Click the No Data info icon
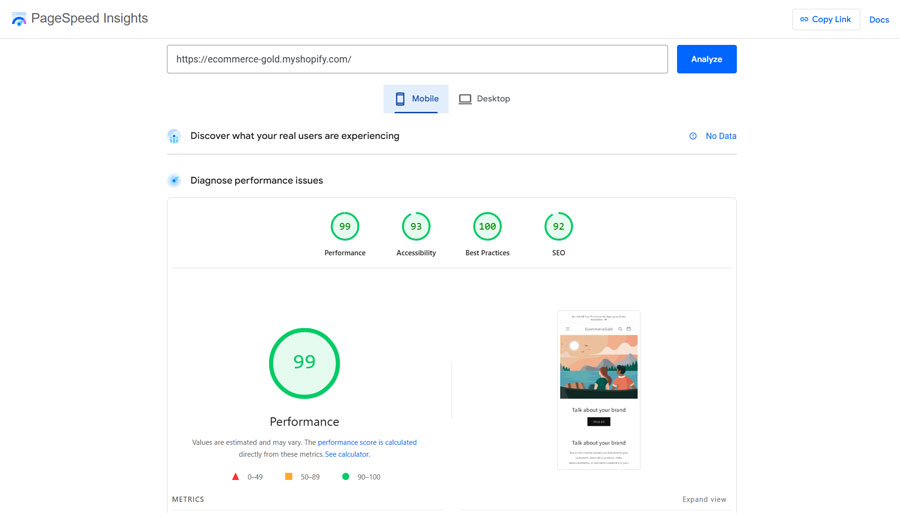Viewport: 900px width, 513px height. 693,136
